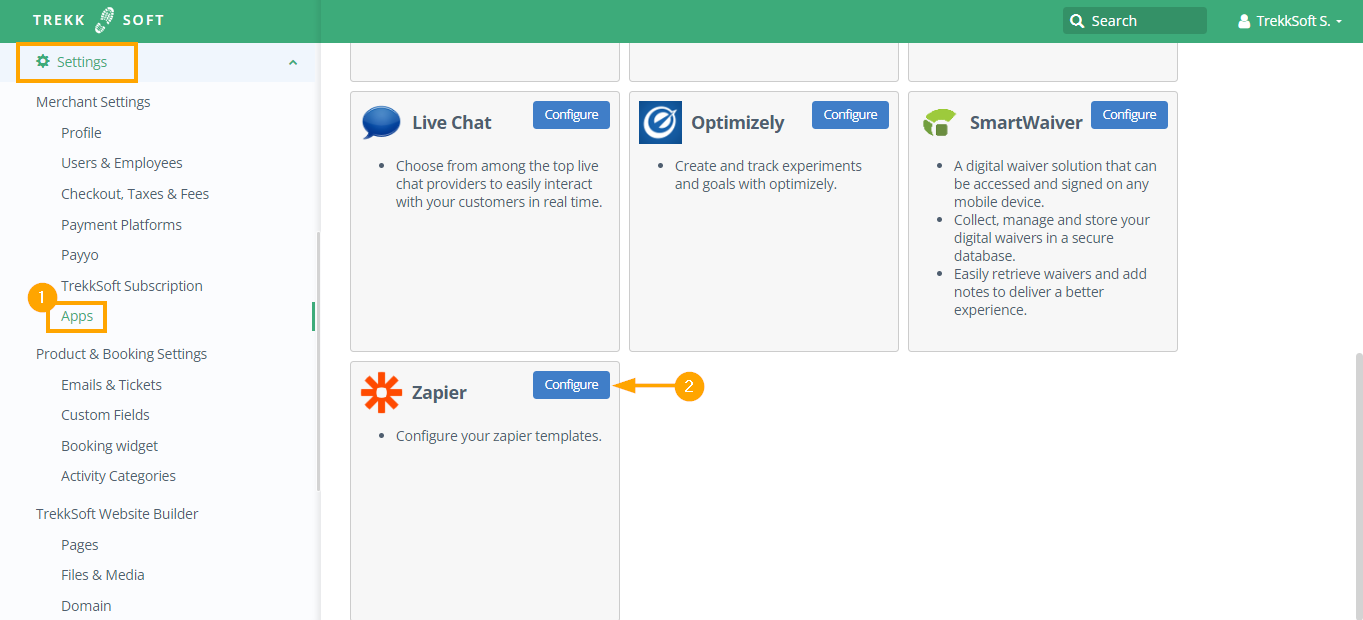Click the search magnifier icon
Screen dimensions: 1363x620
click(x=1077, y=21)
